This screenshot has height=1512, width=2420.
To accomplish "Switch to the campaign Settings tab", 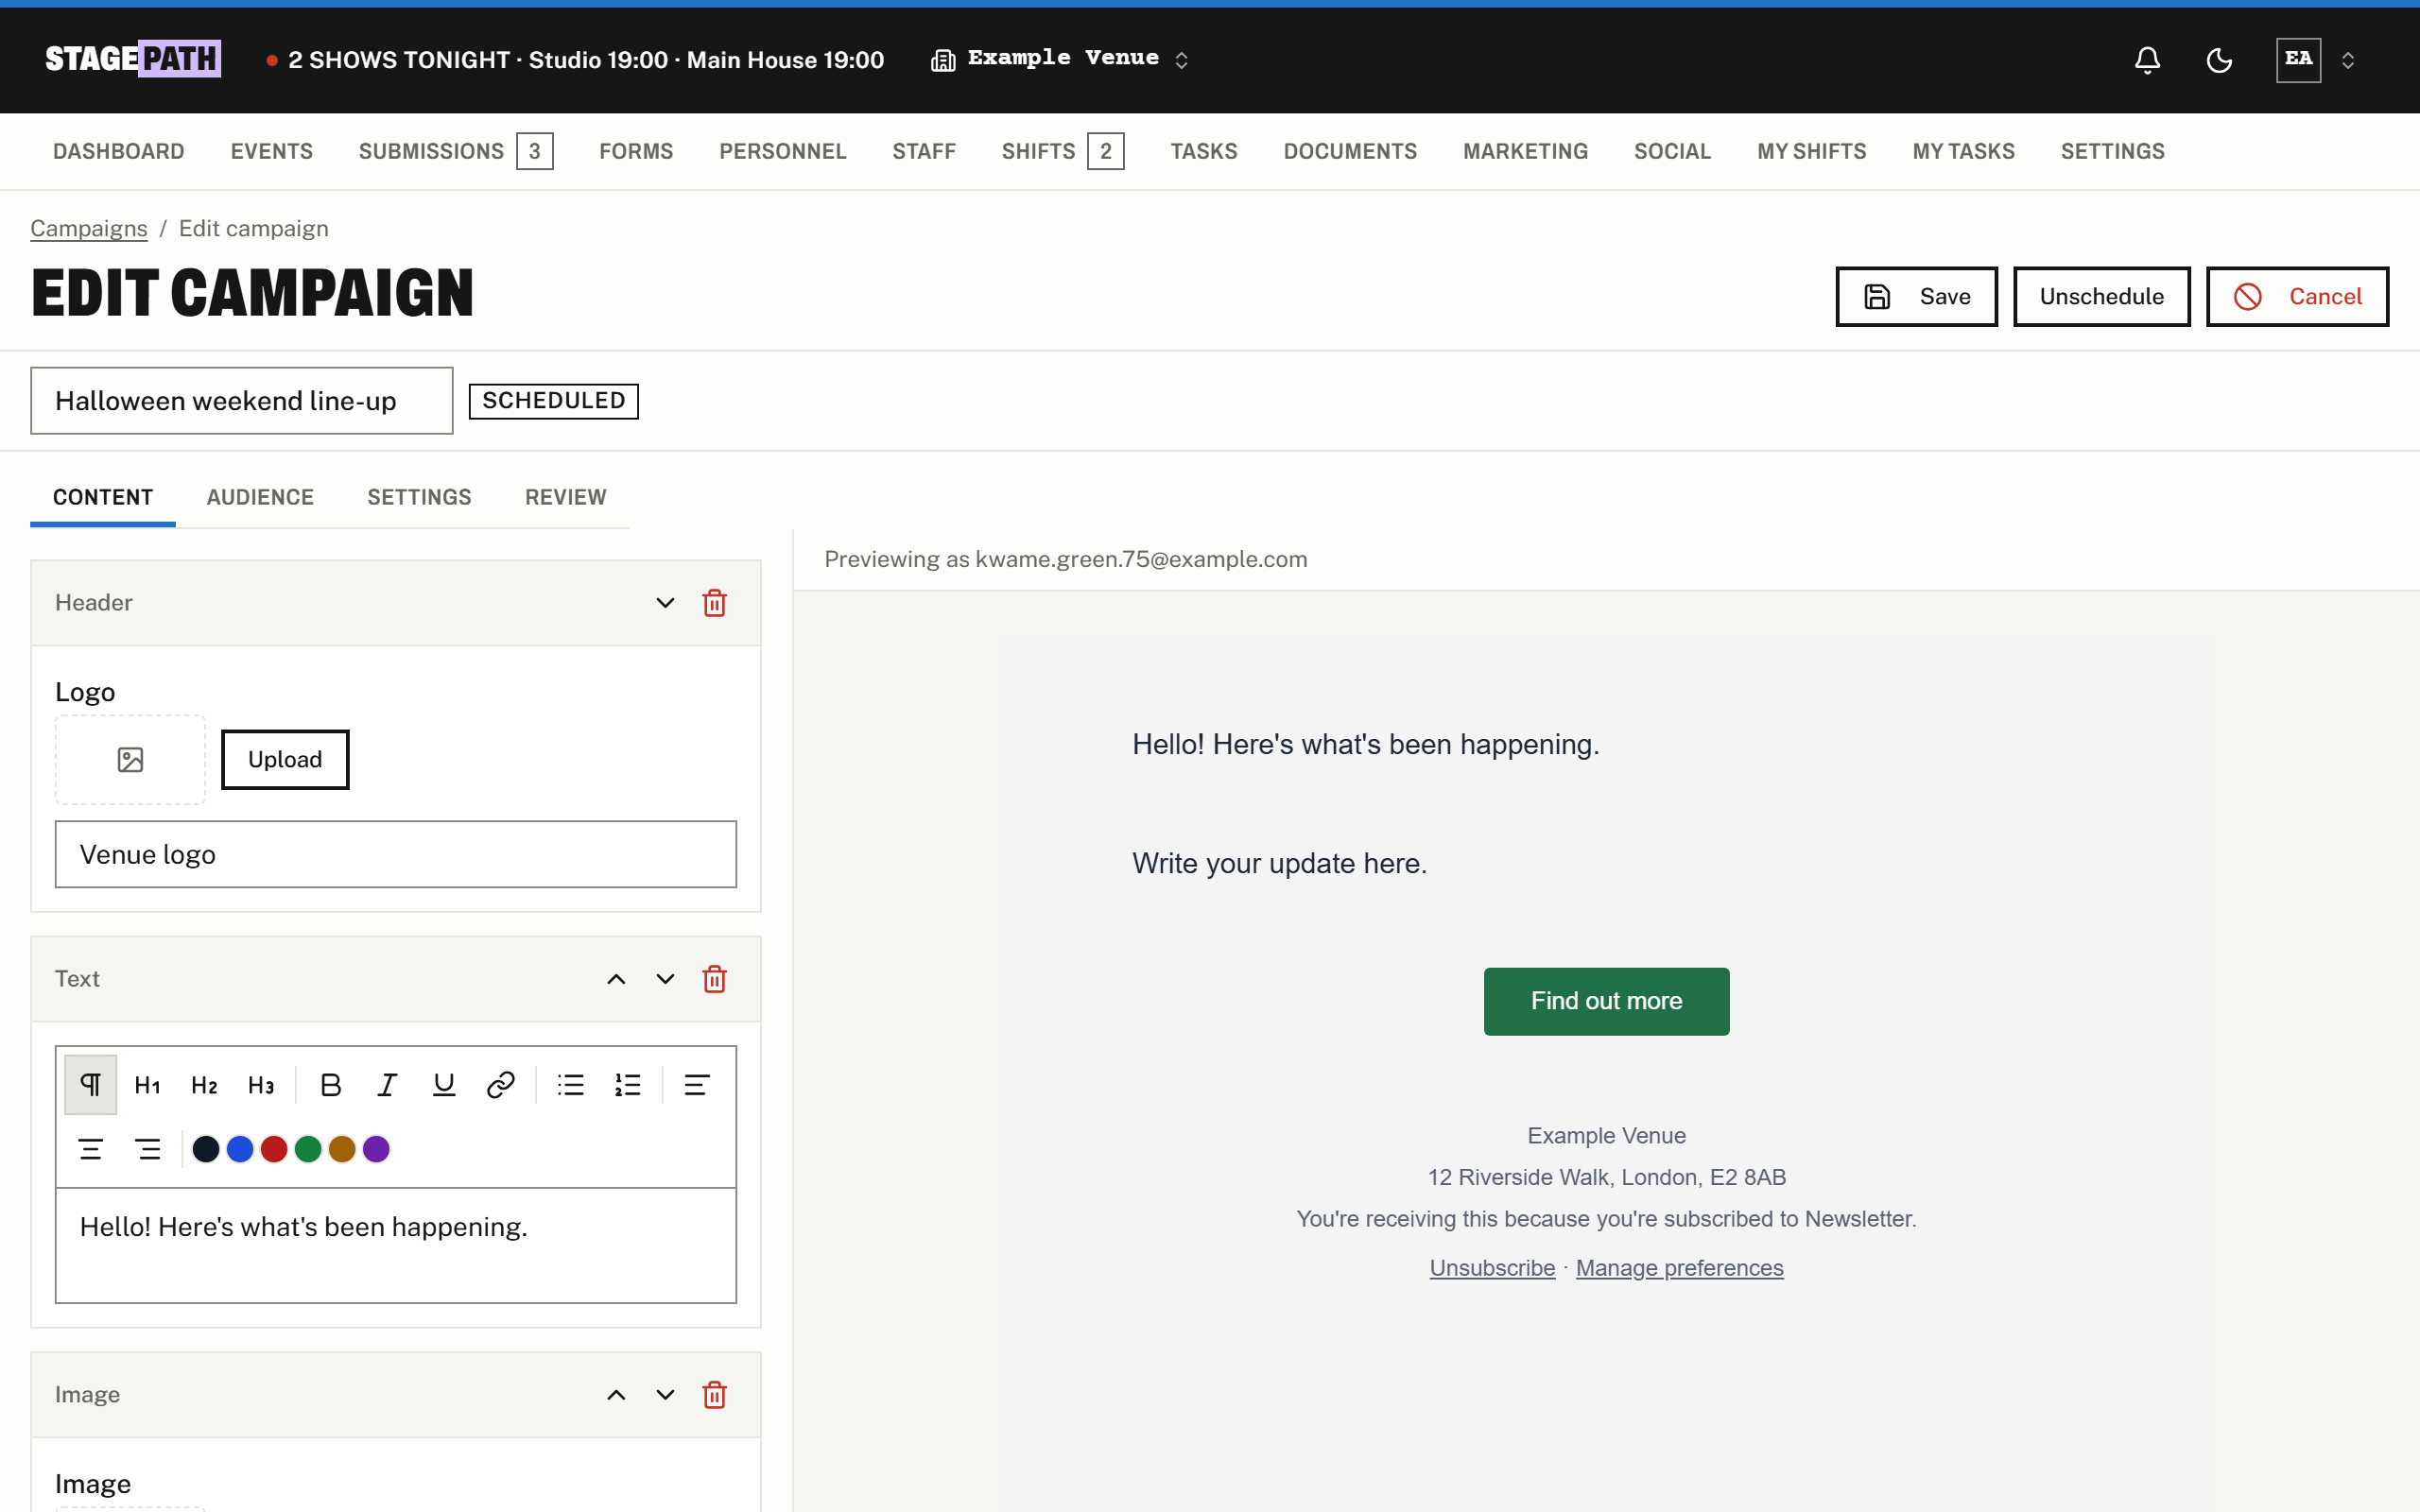I will (x=419, y=497).
